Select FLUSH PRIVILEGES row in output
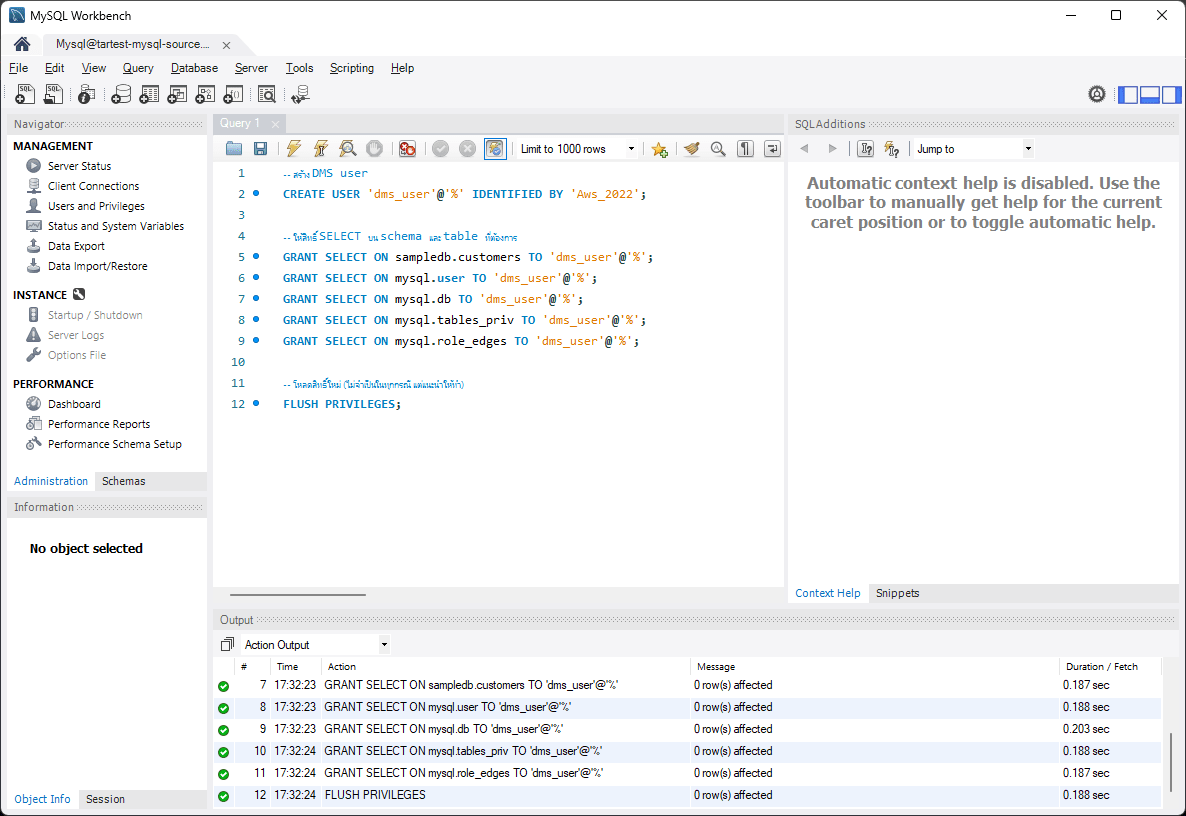 pos(687,795)
